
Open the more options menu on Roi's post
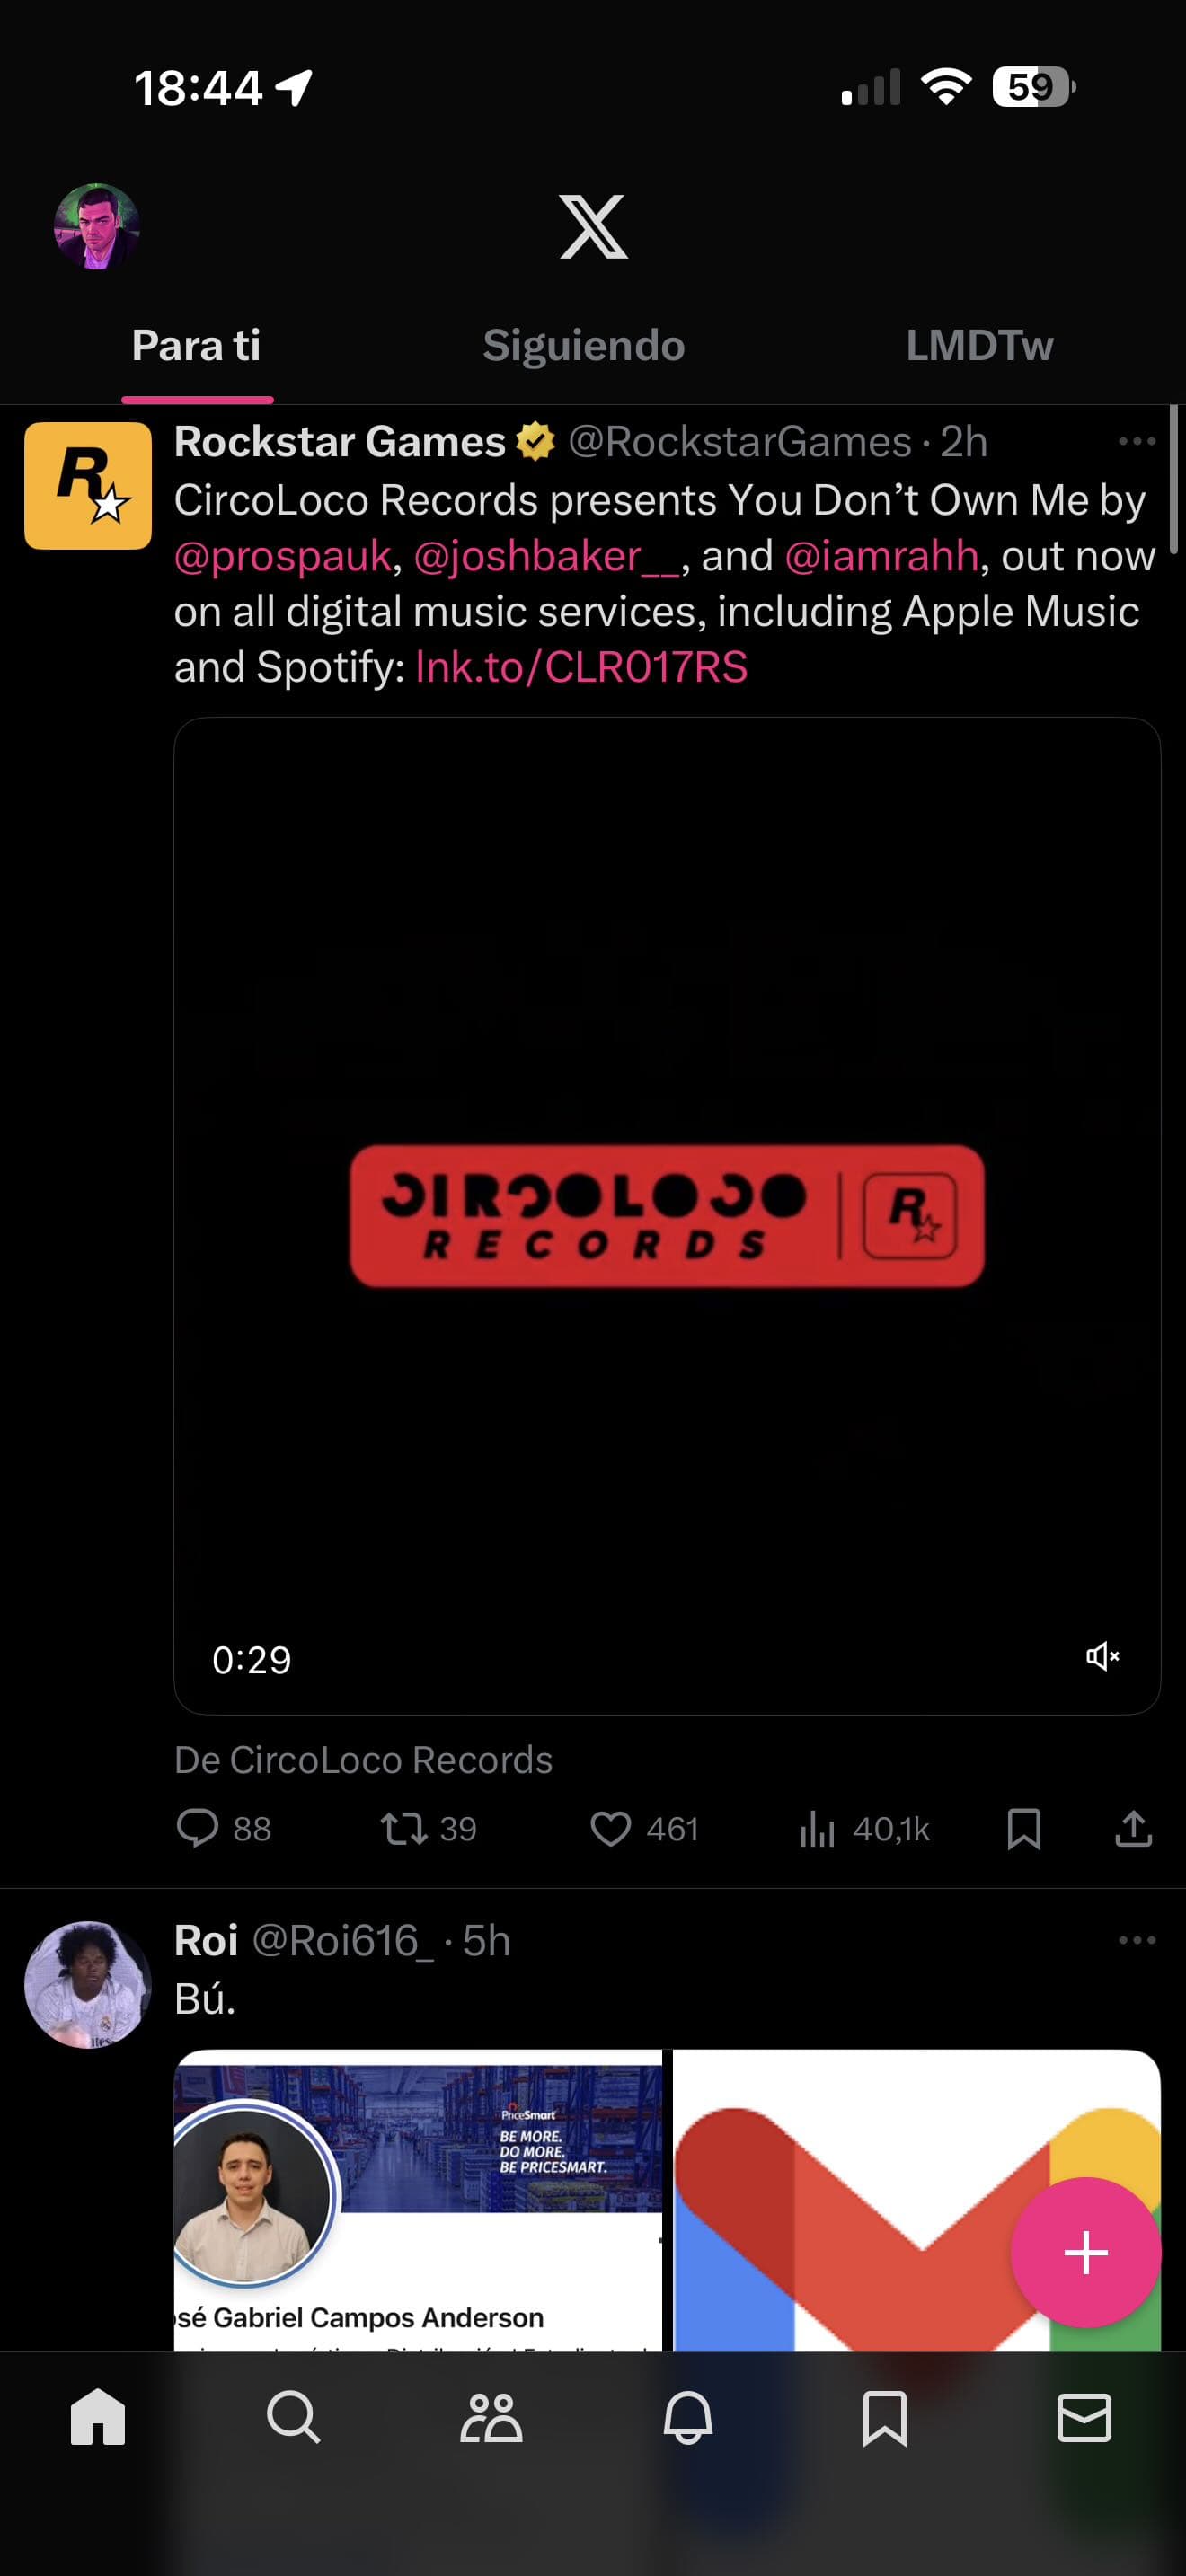1137,1940
